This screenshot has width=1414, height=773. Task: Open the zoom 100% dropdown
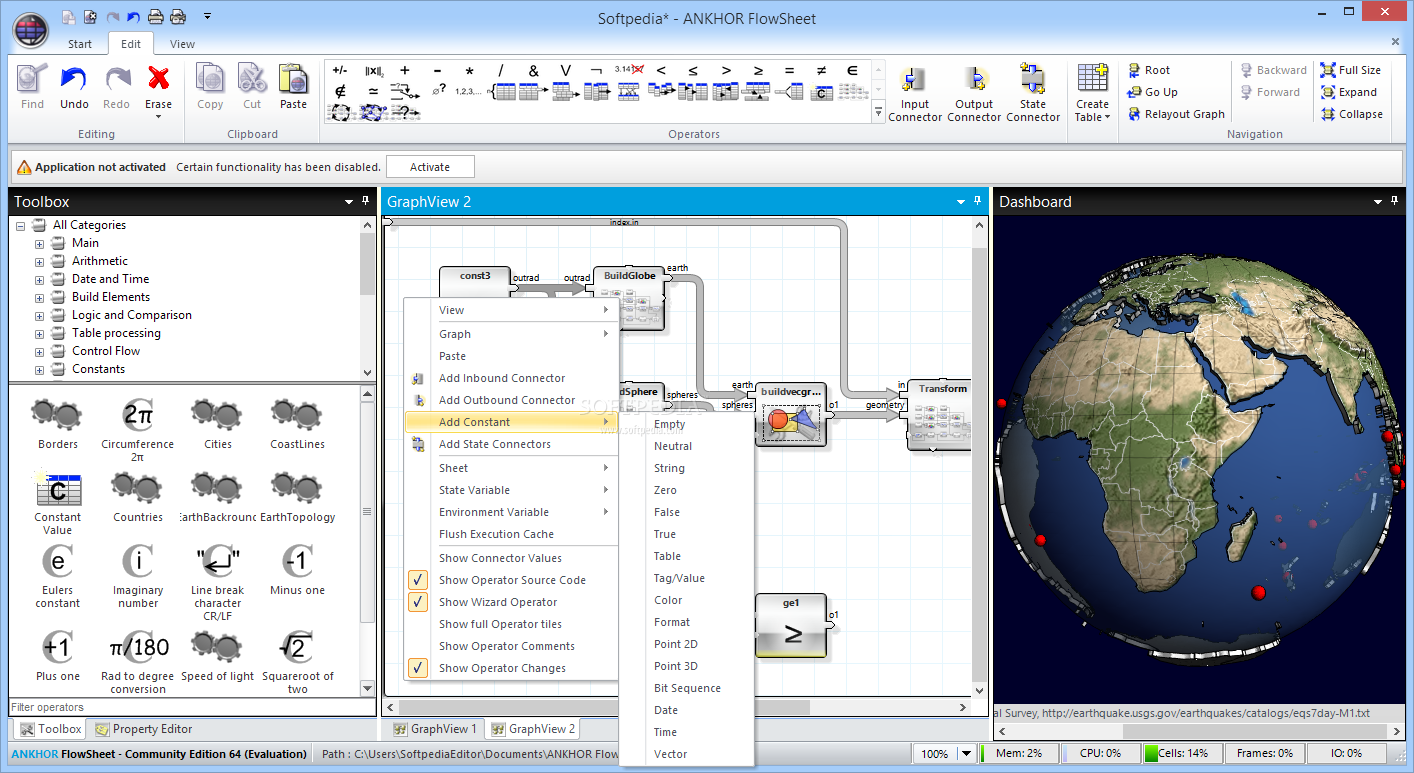point(966,754)
